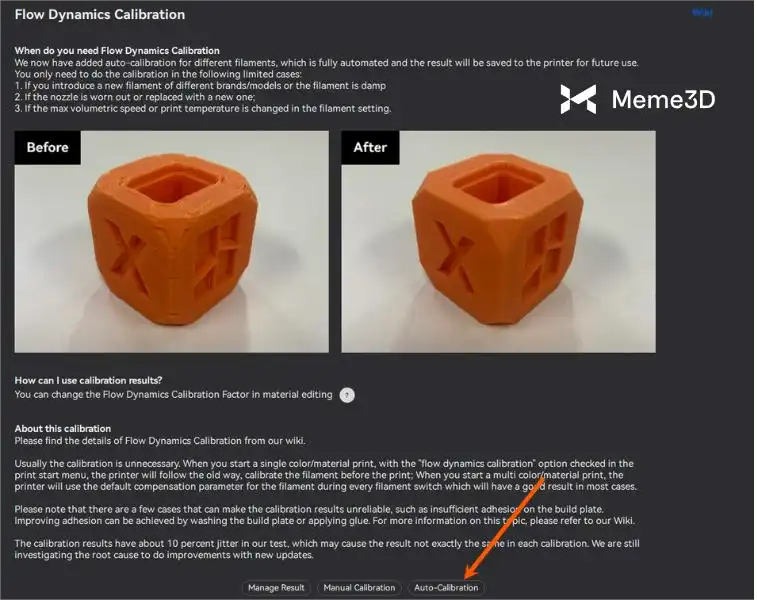This screenshot has width=757, height=600.
Task: Click the Meme3D watermark text
Action: [663, 99]
